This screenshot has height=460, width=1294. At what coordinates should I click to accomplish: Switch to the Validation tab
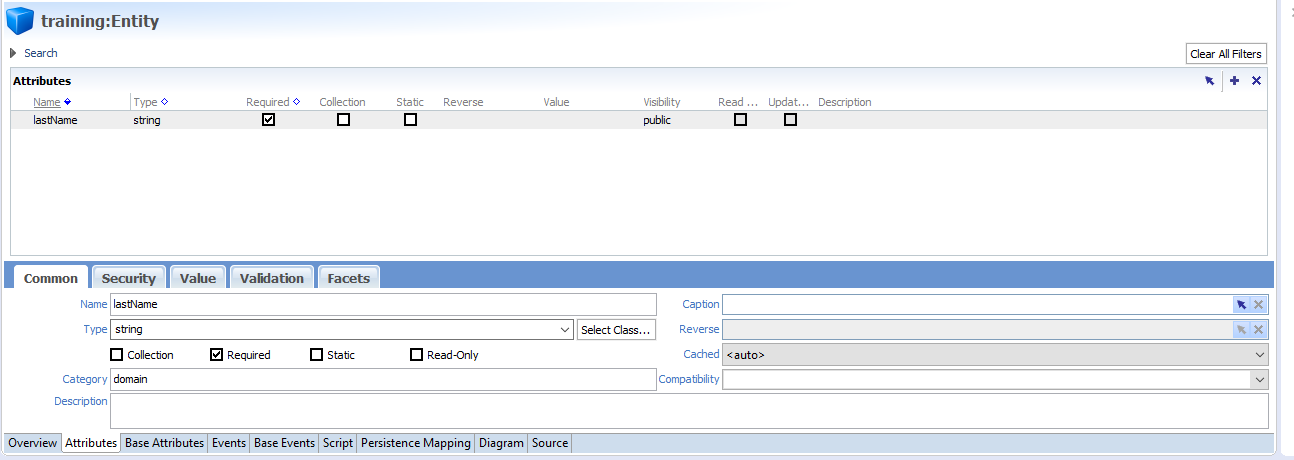(x=272, y=278)
